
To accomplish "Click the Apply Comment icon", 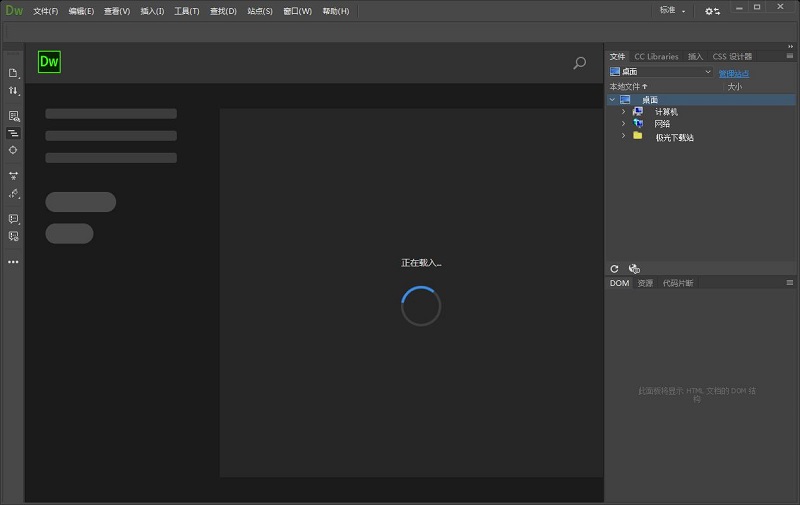I will tap(13, 218).
